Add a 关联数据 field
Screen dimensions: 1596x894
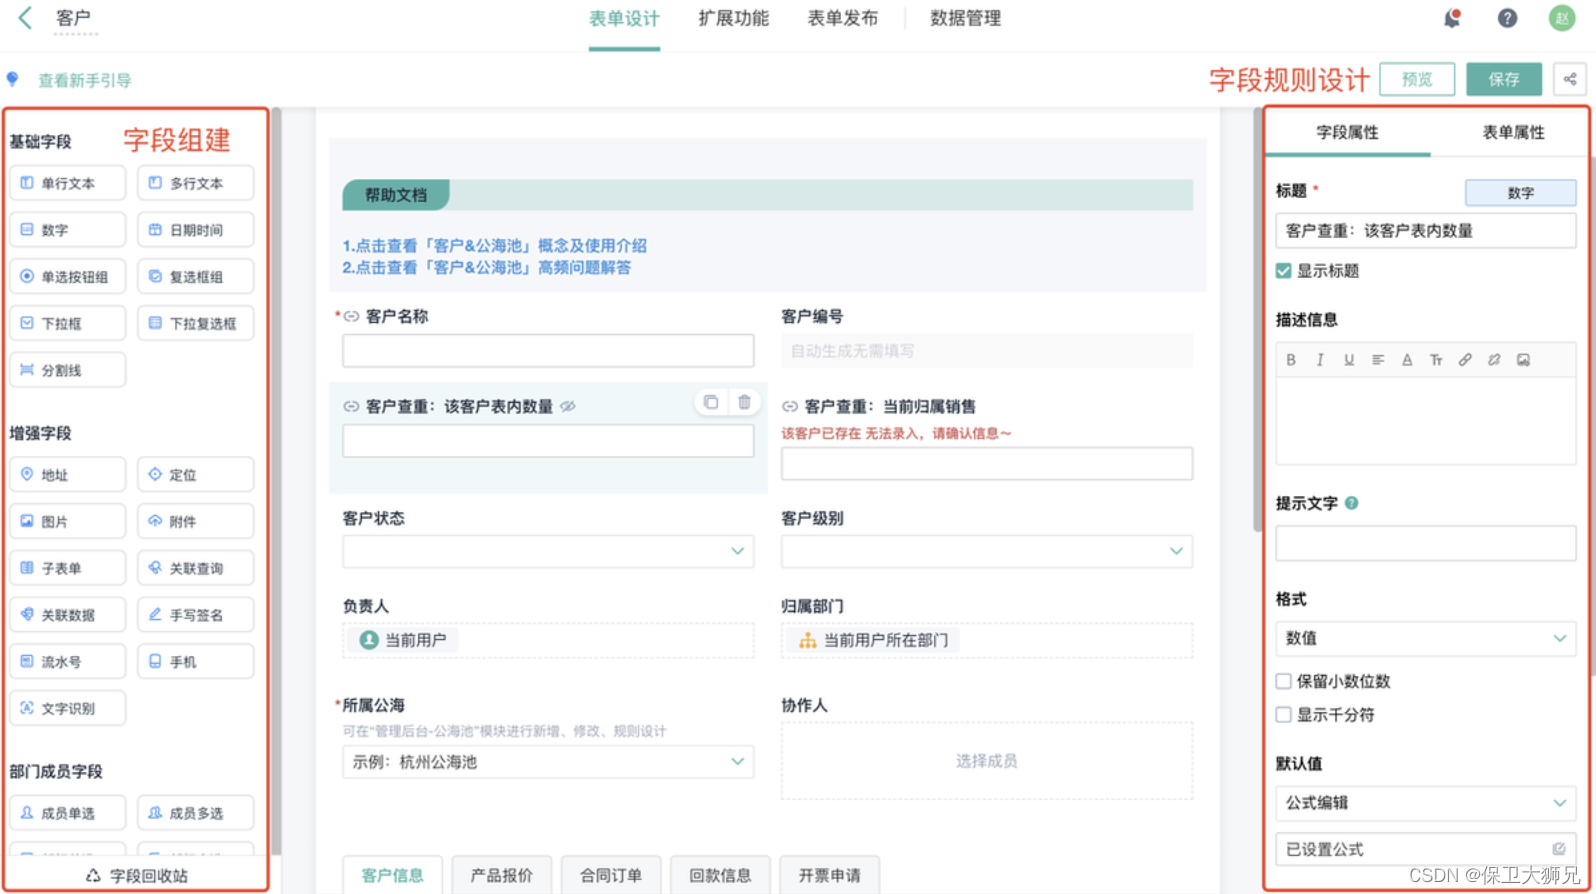tap(68, 615)
